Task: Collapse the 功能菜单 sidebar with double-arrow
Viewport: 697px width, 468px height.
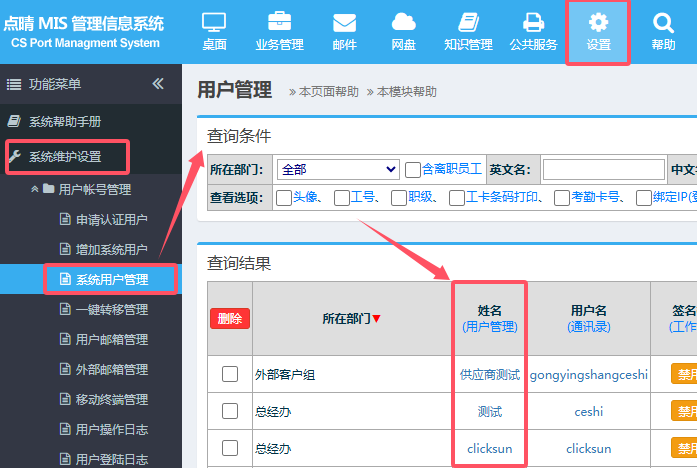Action: click(158, 84)
